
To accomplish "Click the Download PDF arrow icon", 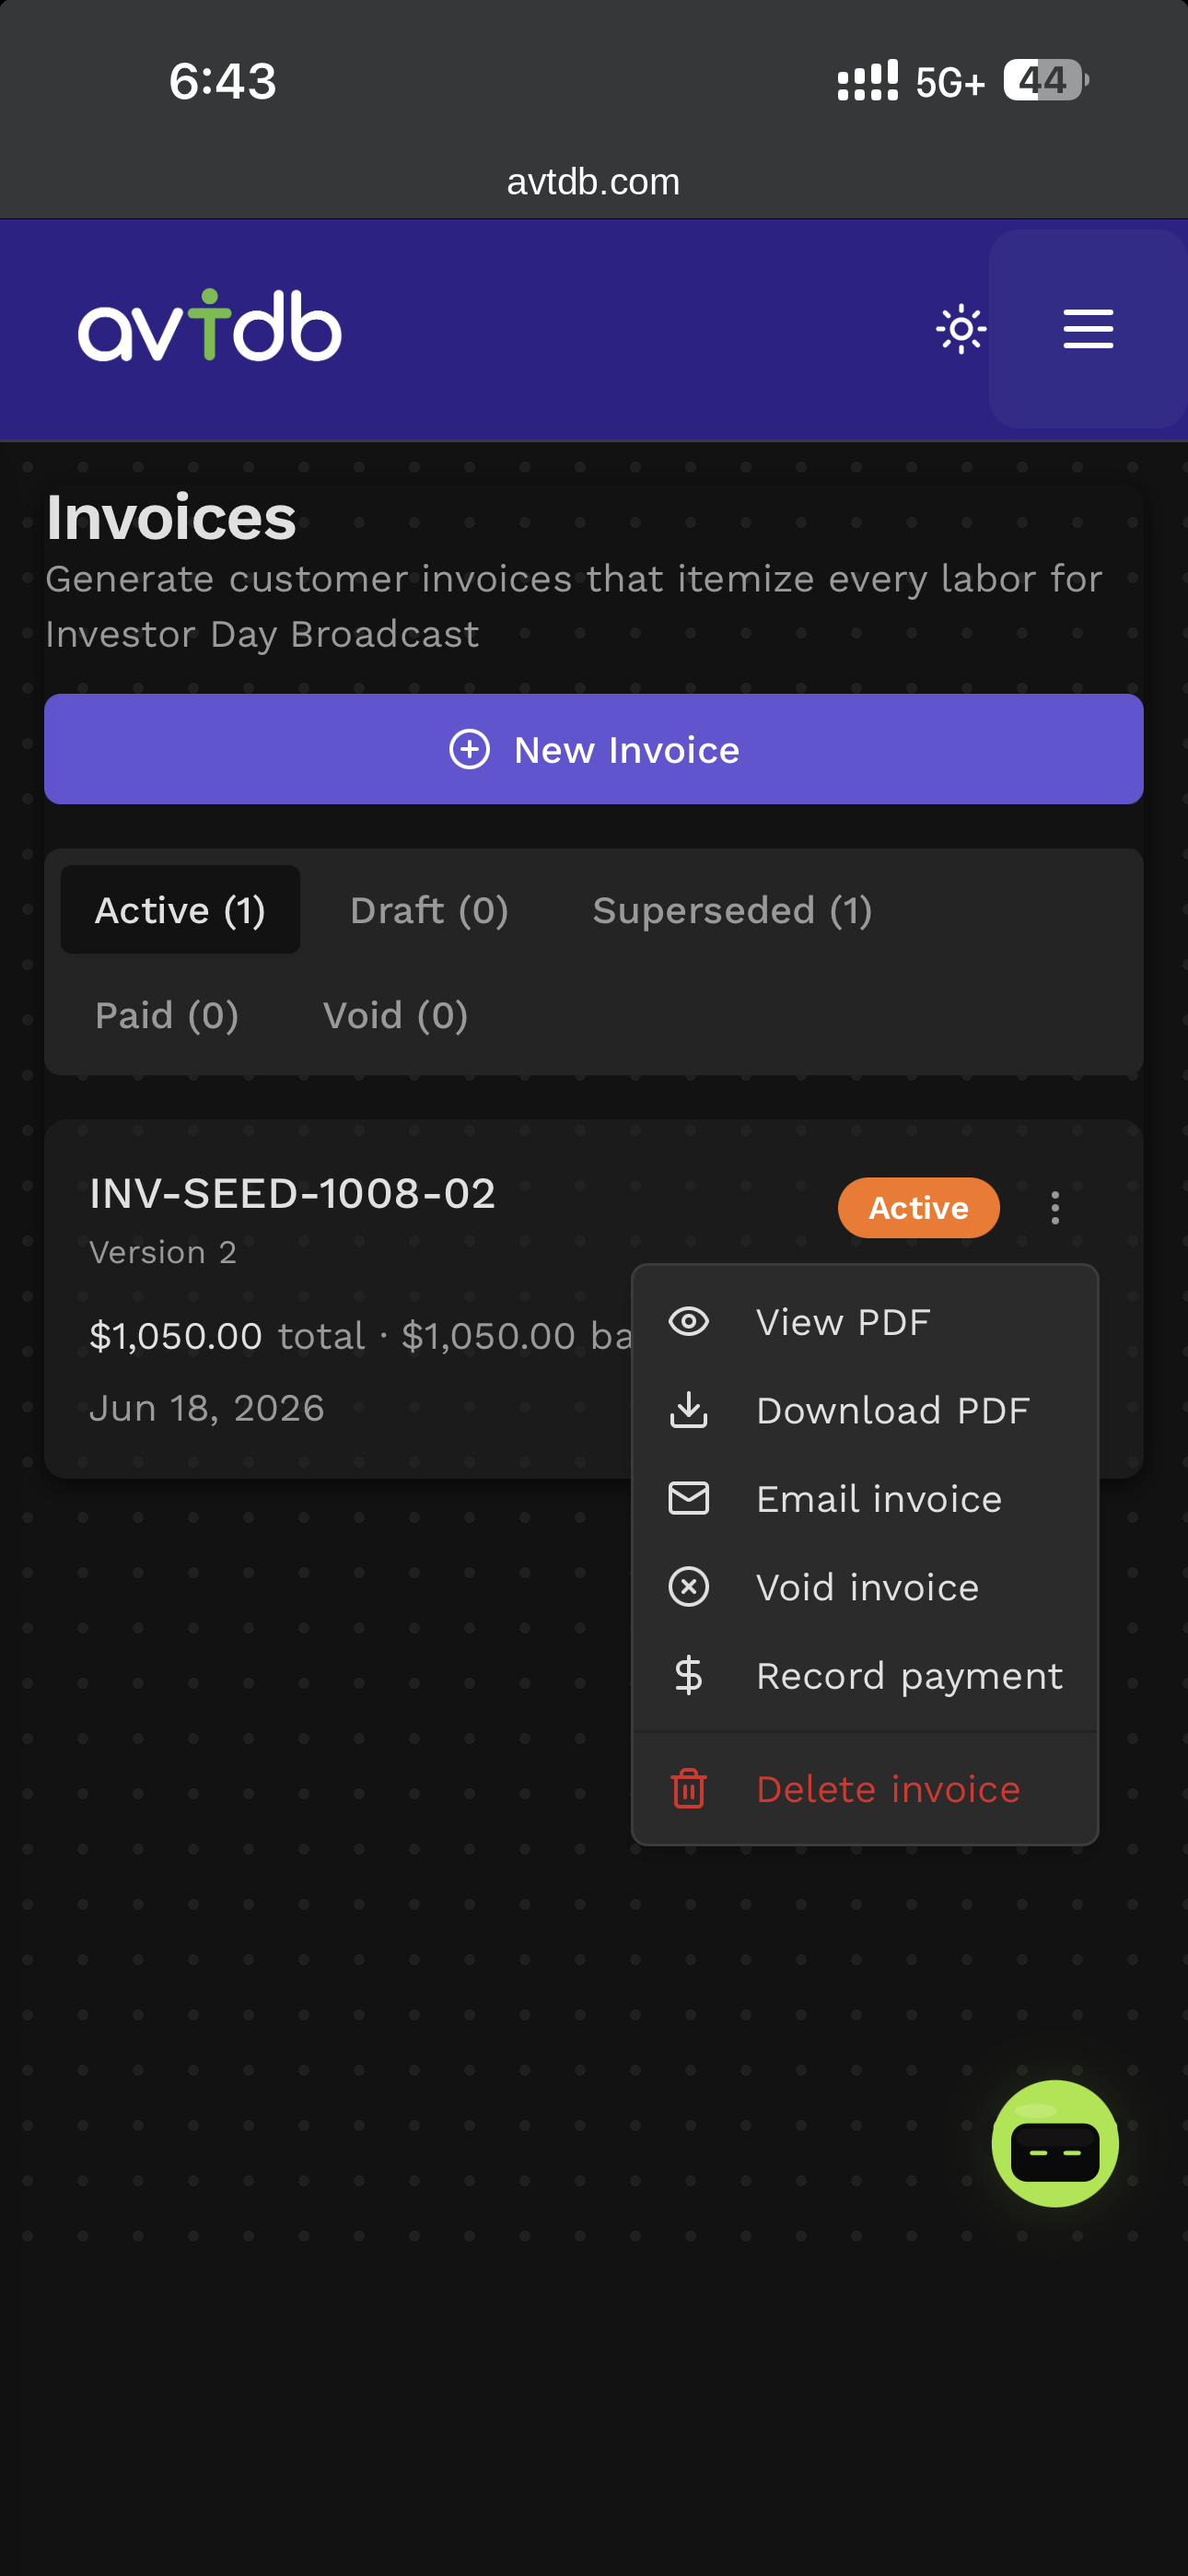I will [689, 1410].
